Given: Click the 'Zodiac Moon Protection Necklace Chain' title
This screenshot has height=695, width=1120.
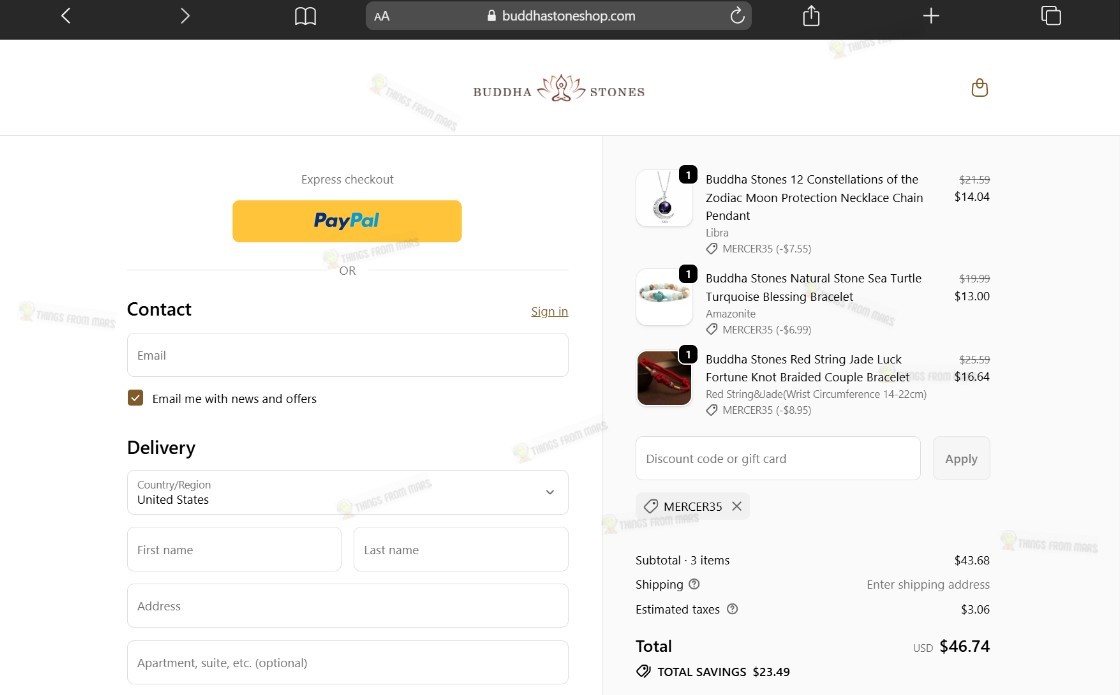Looking at the screenshot, I should coord(814,198).
